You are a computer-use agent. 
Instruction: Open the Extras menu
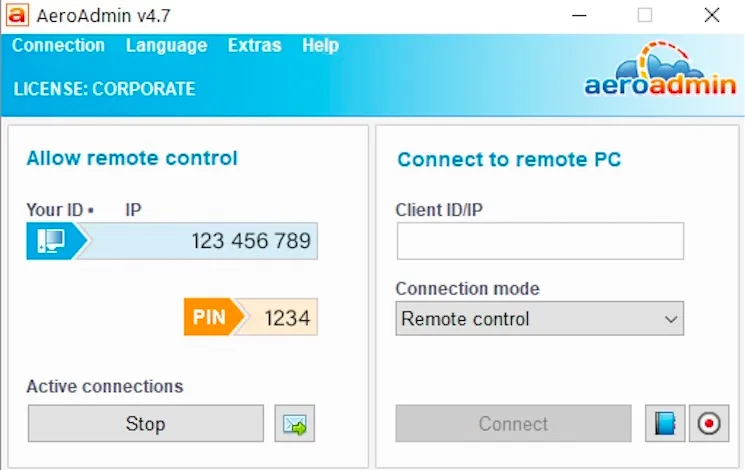tap(255, 46)
